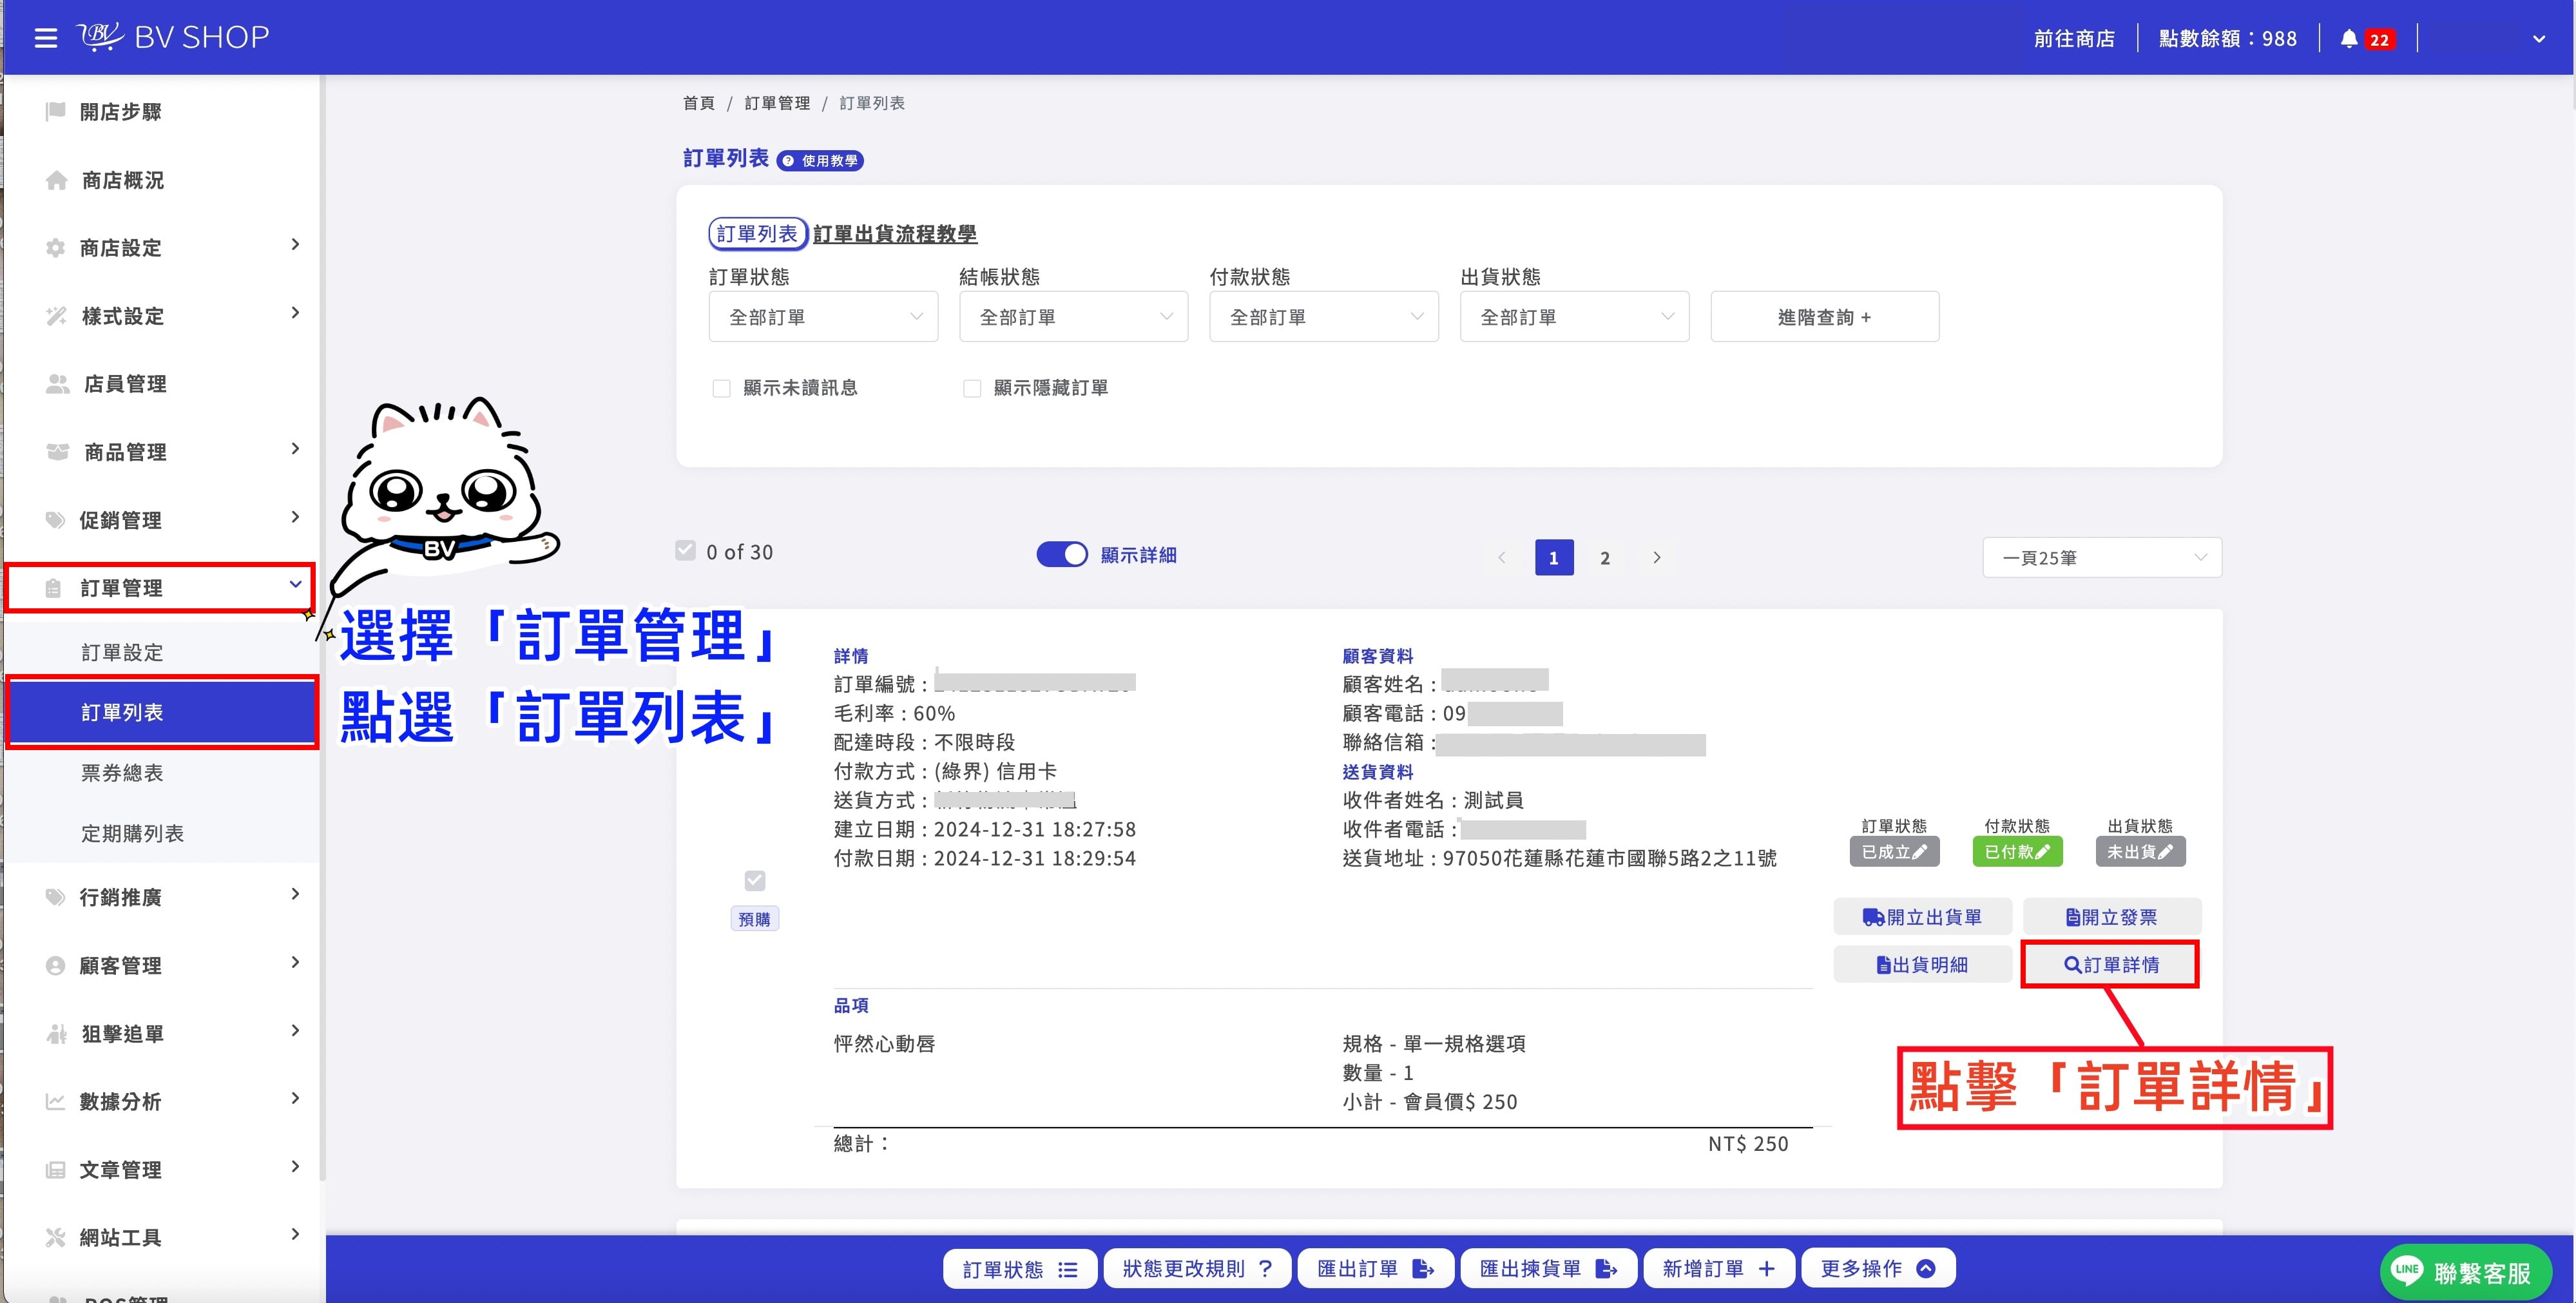The image size is (2576, 1303).
Task: Go to next page arrow
Action: [x=1657, y=558]
